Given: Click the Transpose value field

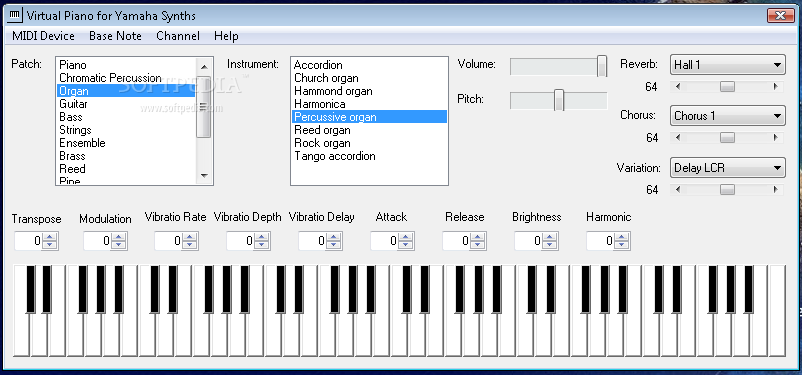Looking at the screenshot, I should coord(28,241).
